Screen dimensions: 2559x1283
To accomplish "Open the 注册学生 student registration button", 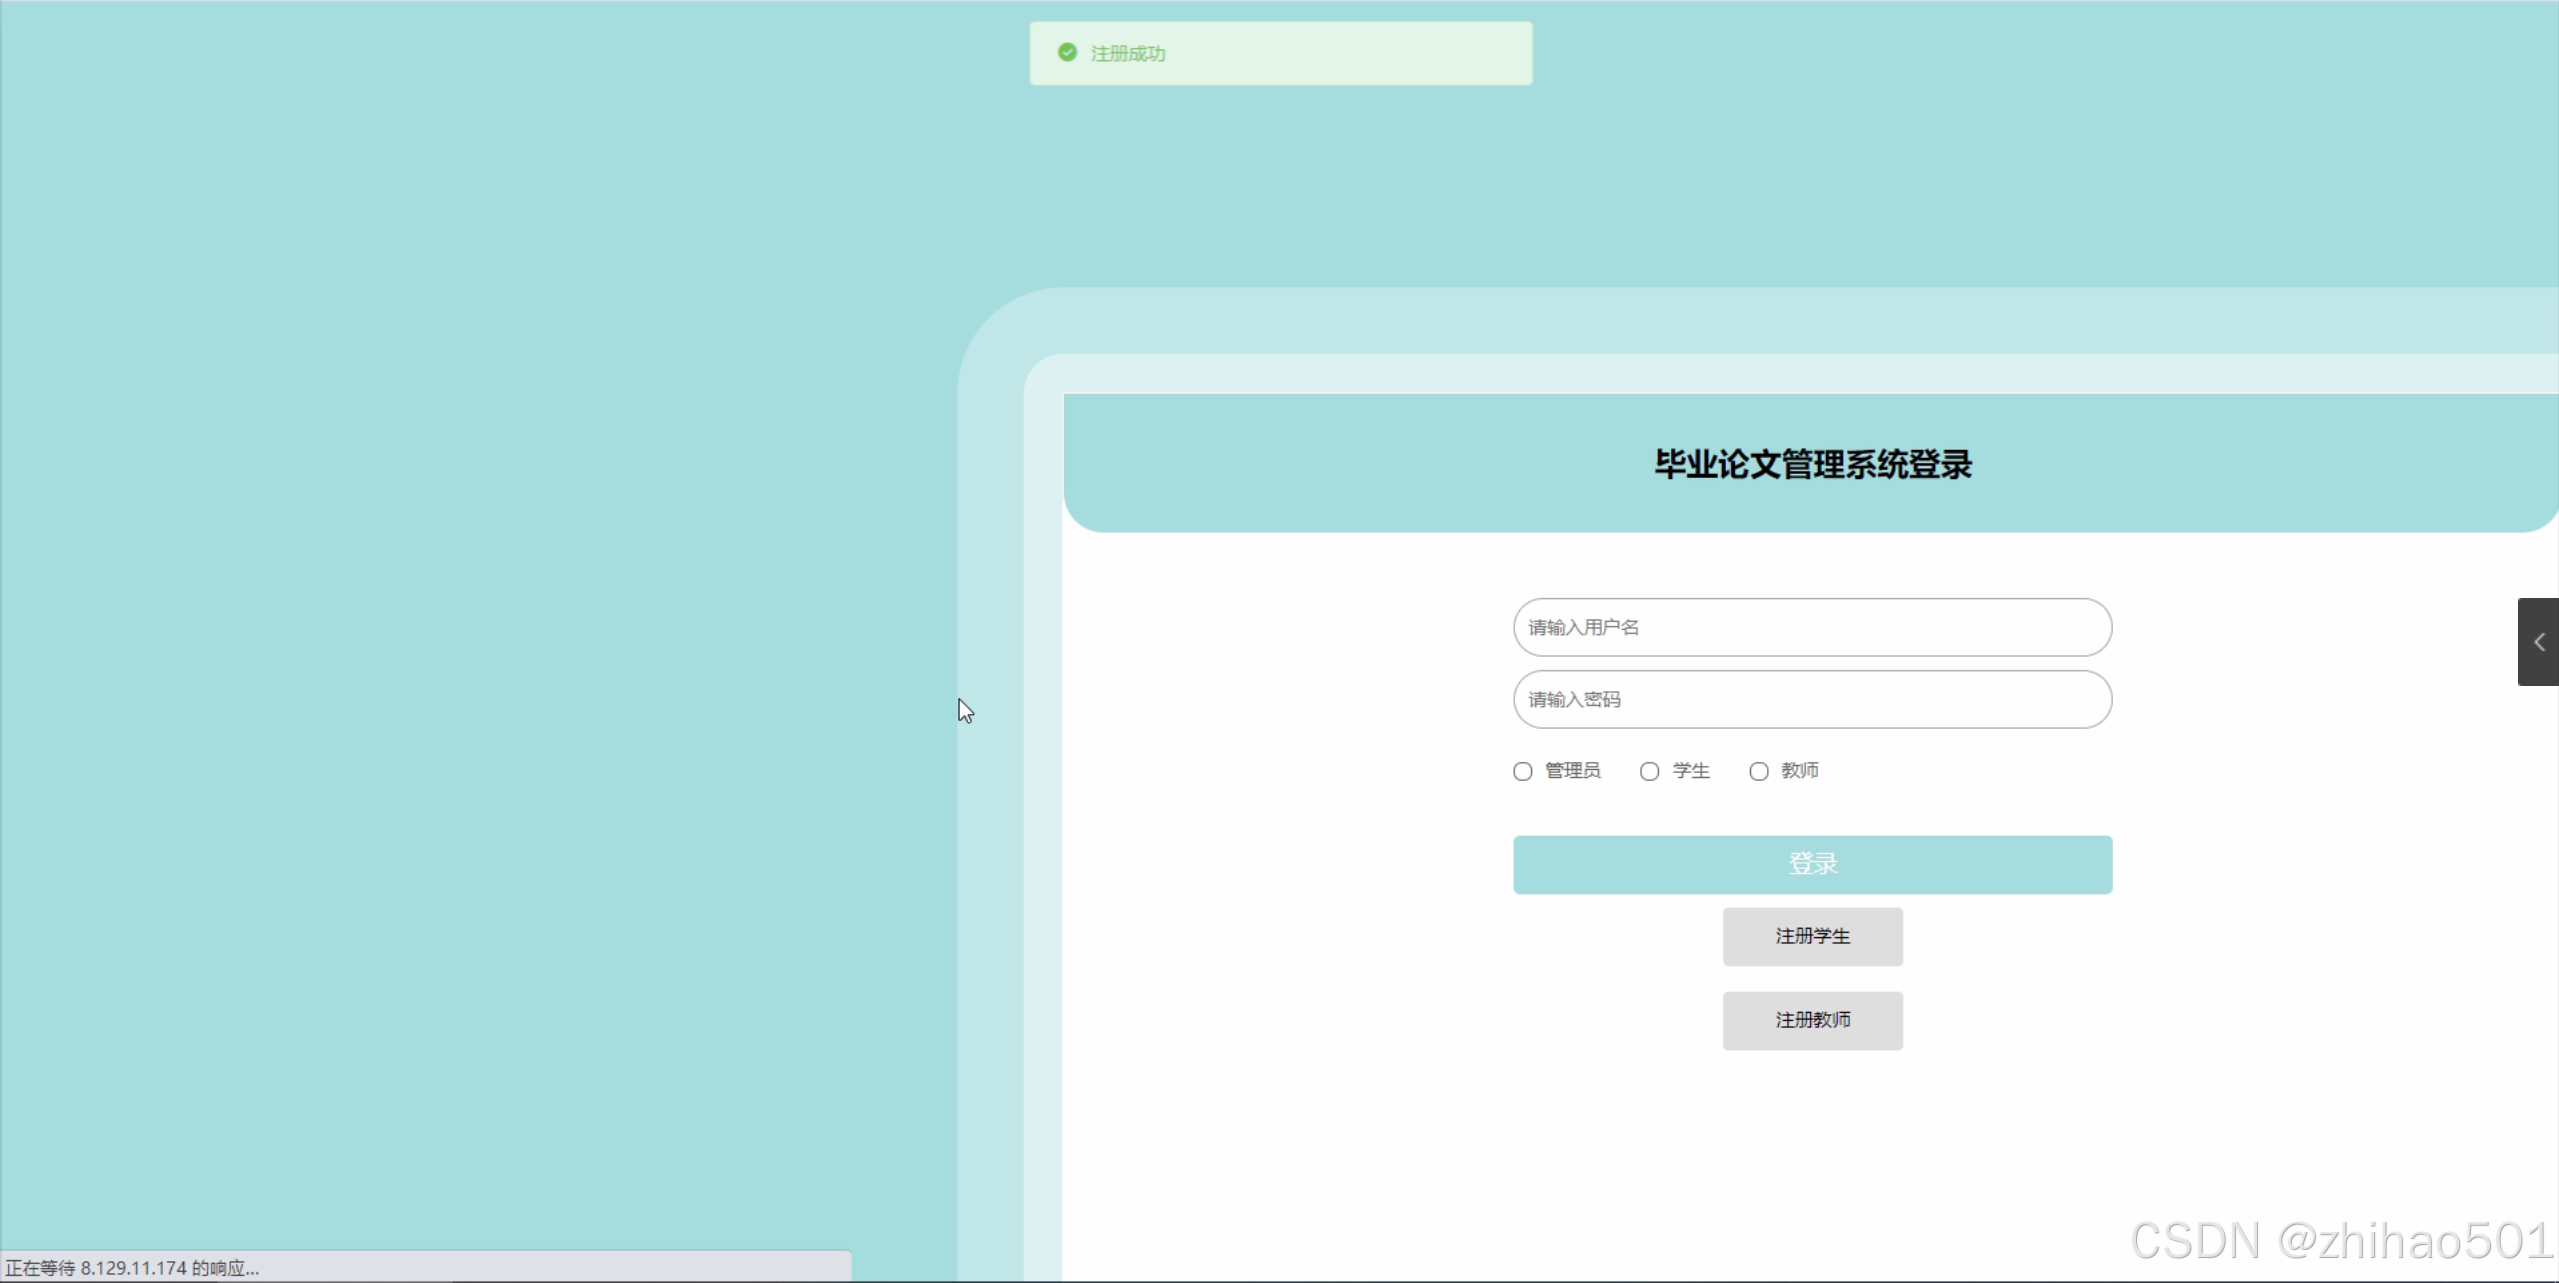I will (x=1811, y=936).
